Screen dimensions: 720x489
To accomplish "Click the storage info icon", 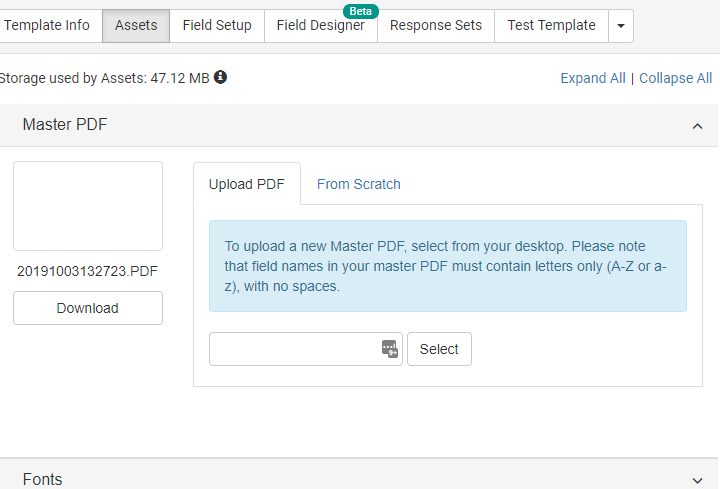I will click(x=220, y=77).
